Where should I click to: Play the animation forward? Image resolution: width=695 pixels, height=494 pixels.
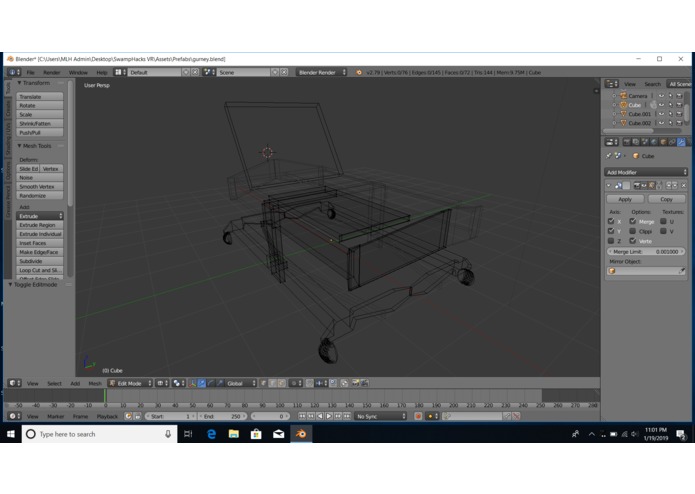tap(329, 416)
